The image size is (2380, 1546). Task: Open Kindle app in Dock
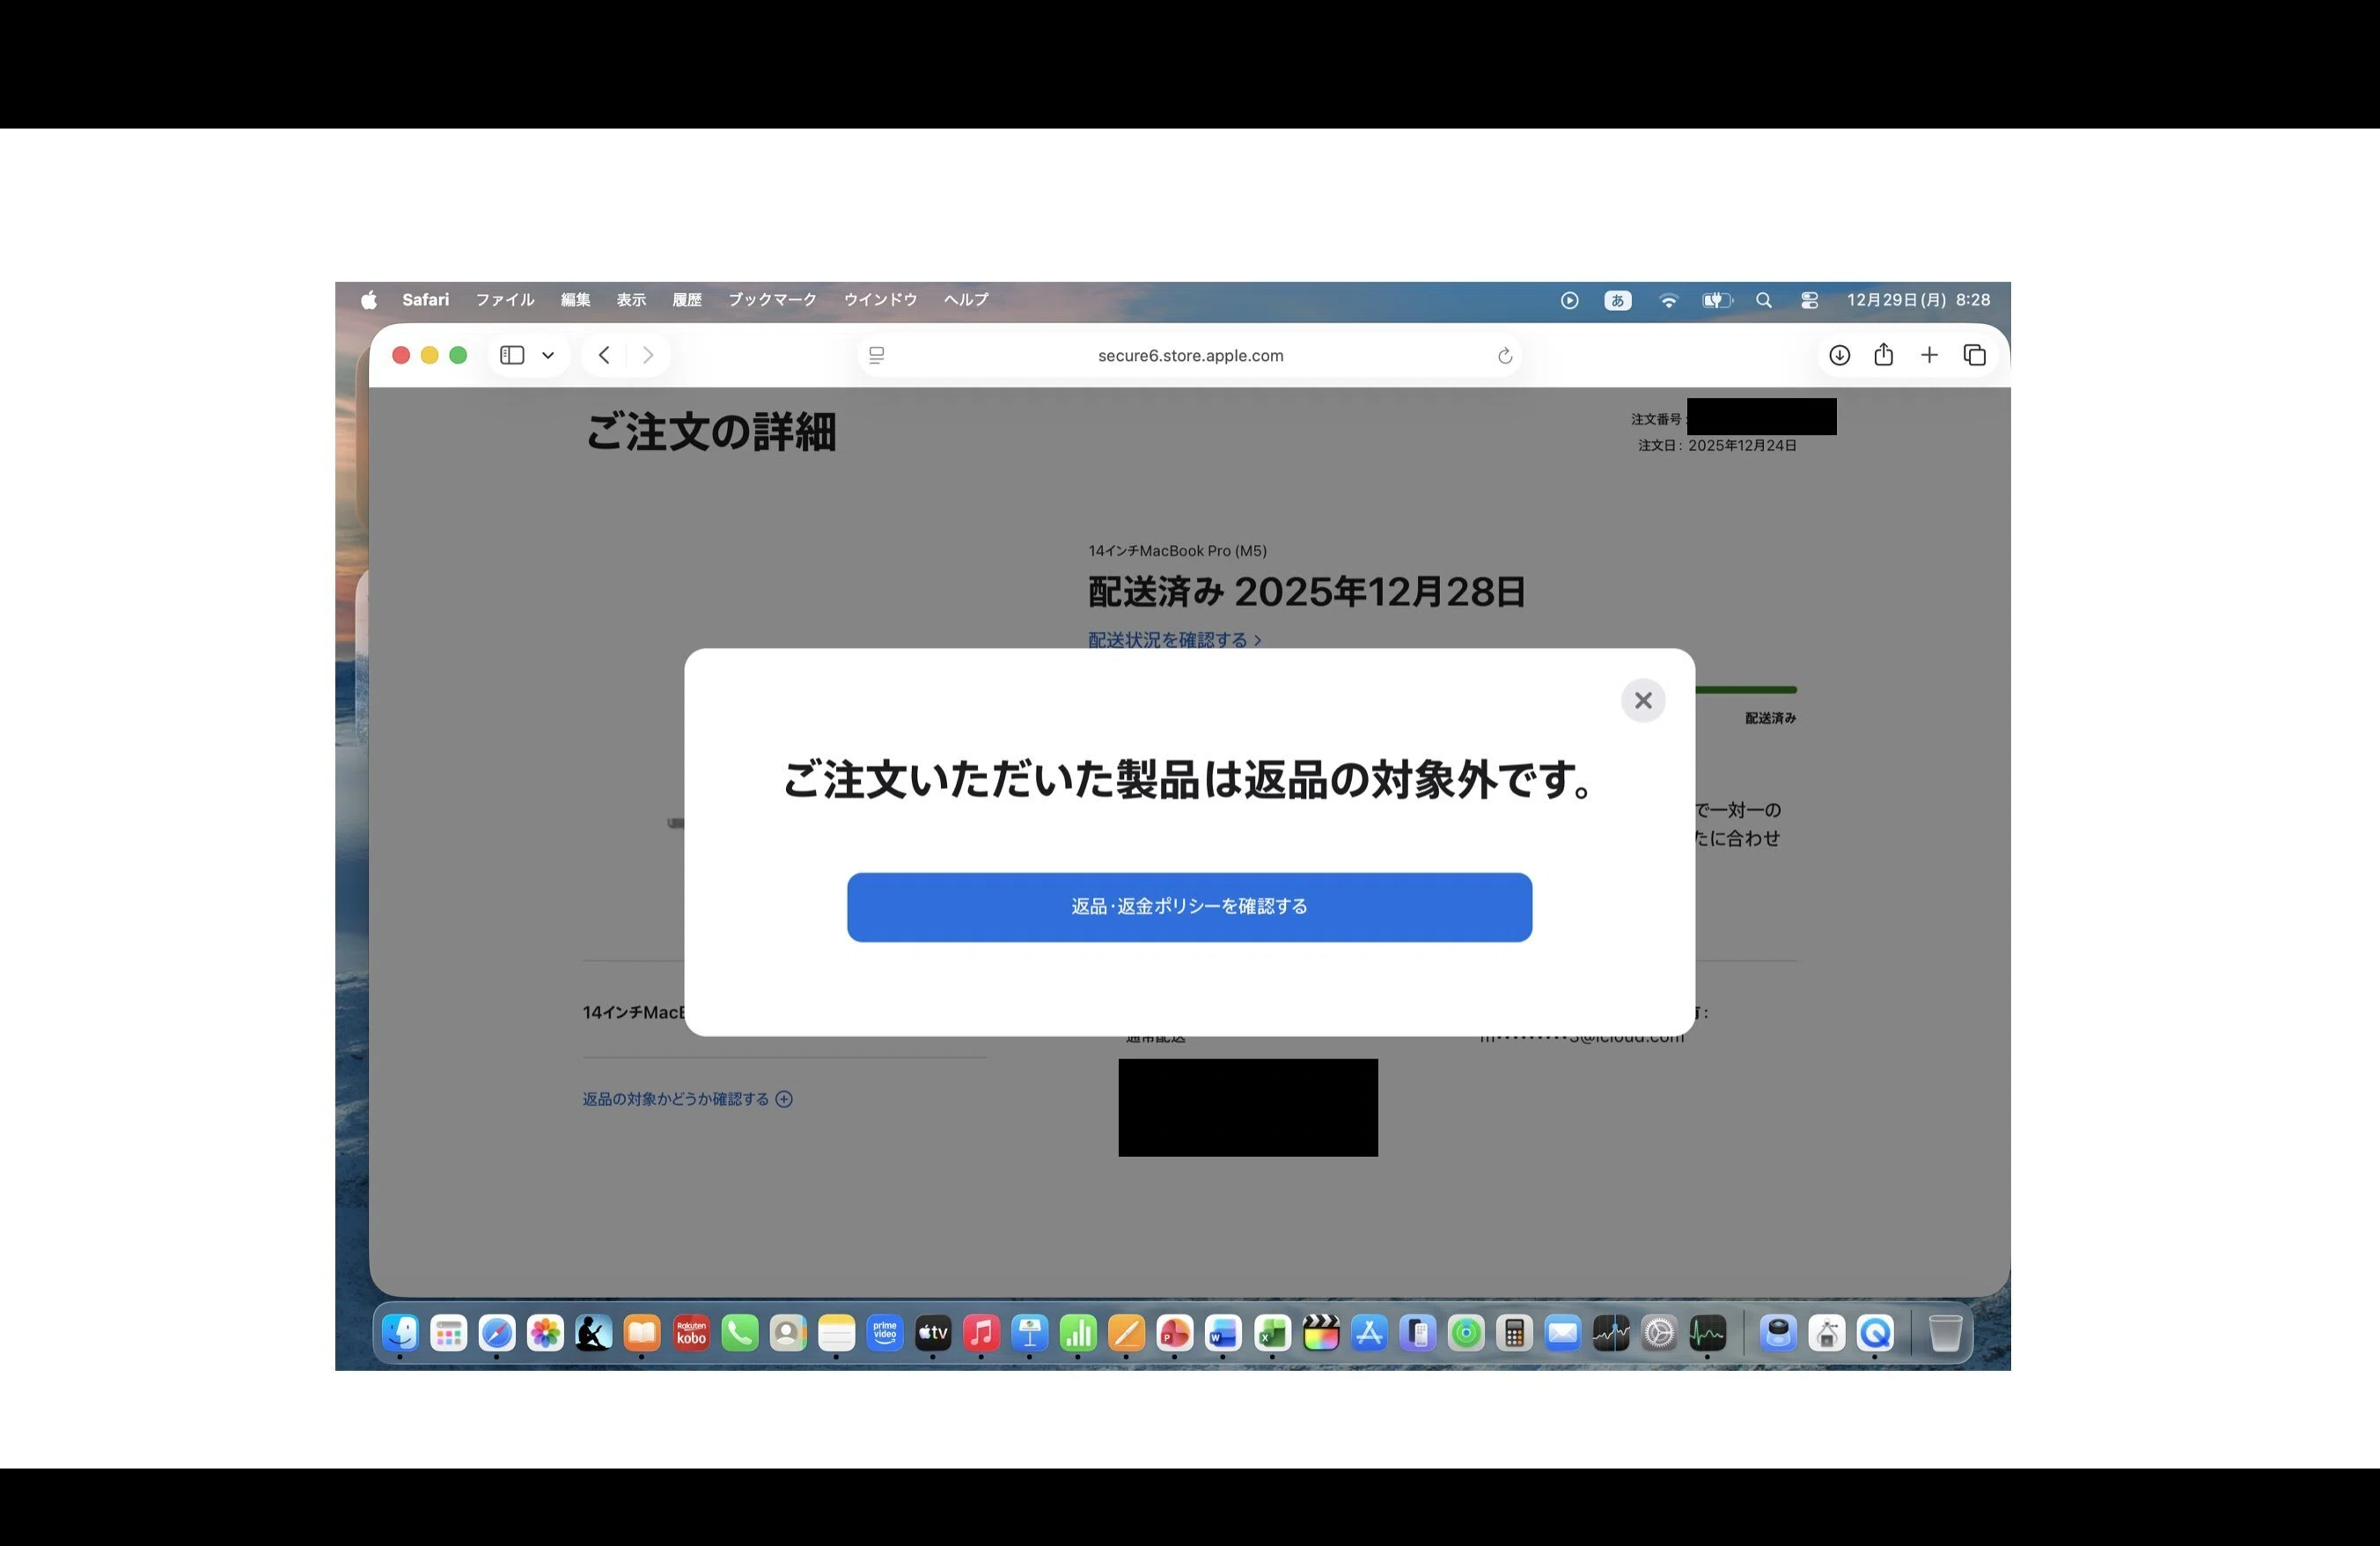click(x=594, y=1333)
